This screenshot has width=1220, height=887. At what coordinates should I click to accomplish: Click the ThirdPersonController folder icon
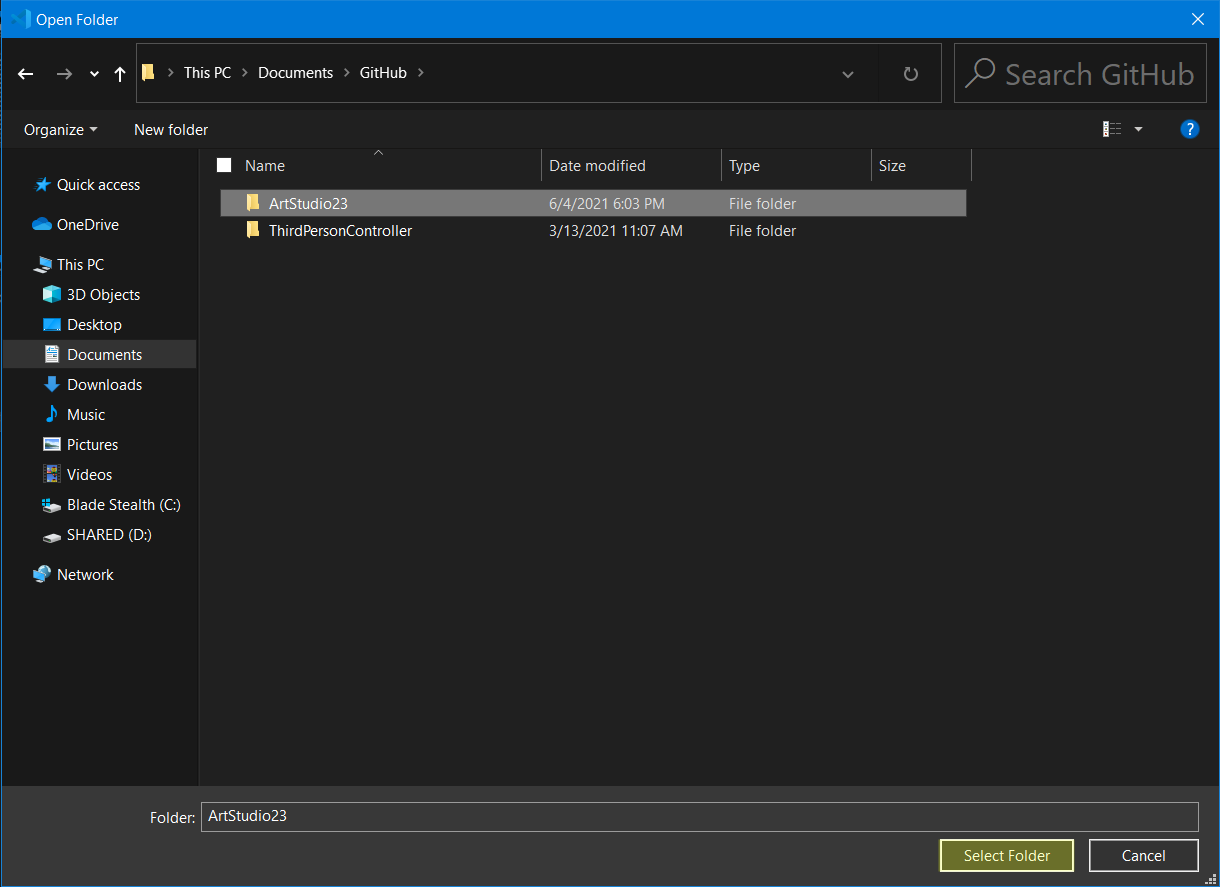pyautogui.click(x=253, y=230)
